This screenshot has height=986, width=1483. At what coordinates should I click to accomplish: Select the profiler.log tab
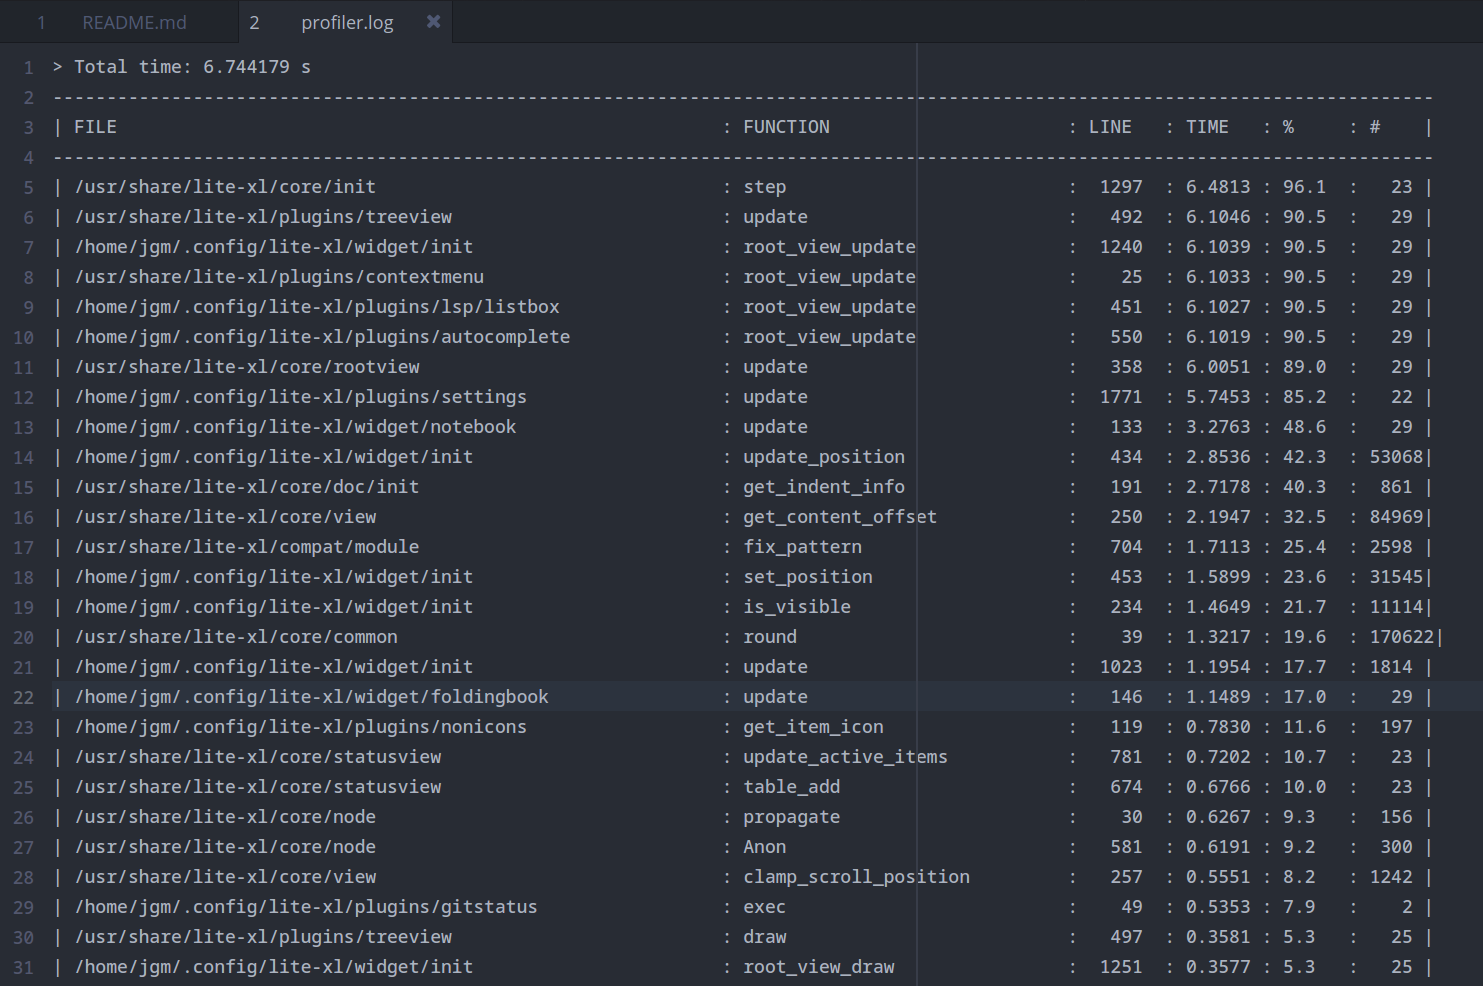click(x=347, y=22)
